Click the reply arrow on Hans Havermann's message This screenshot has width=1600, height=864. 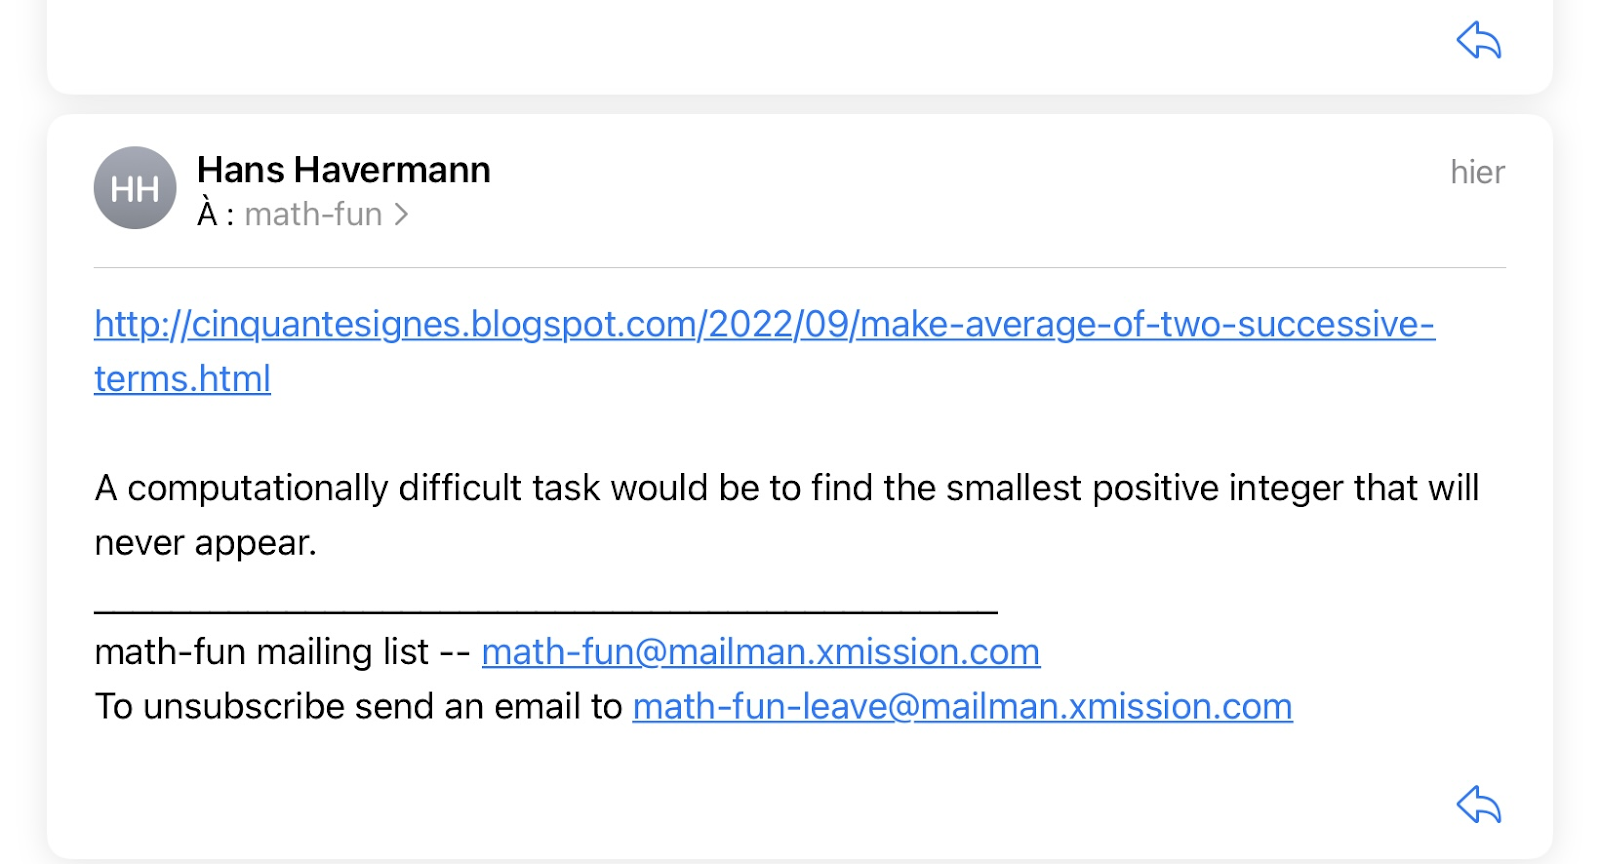(x=1478, y=804)
